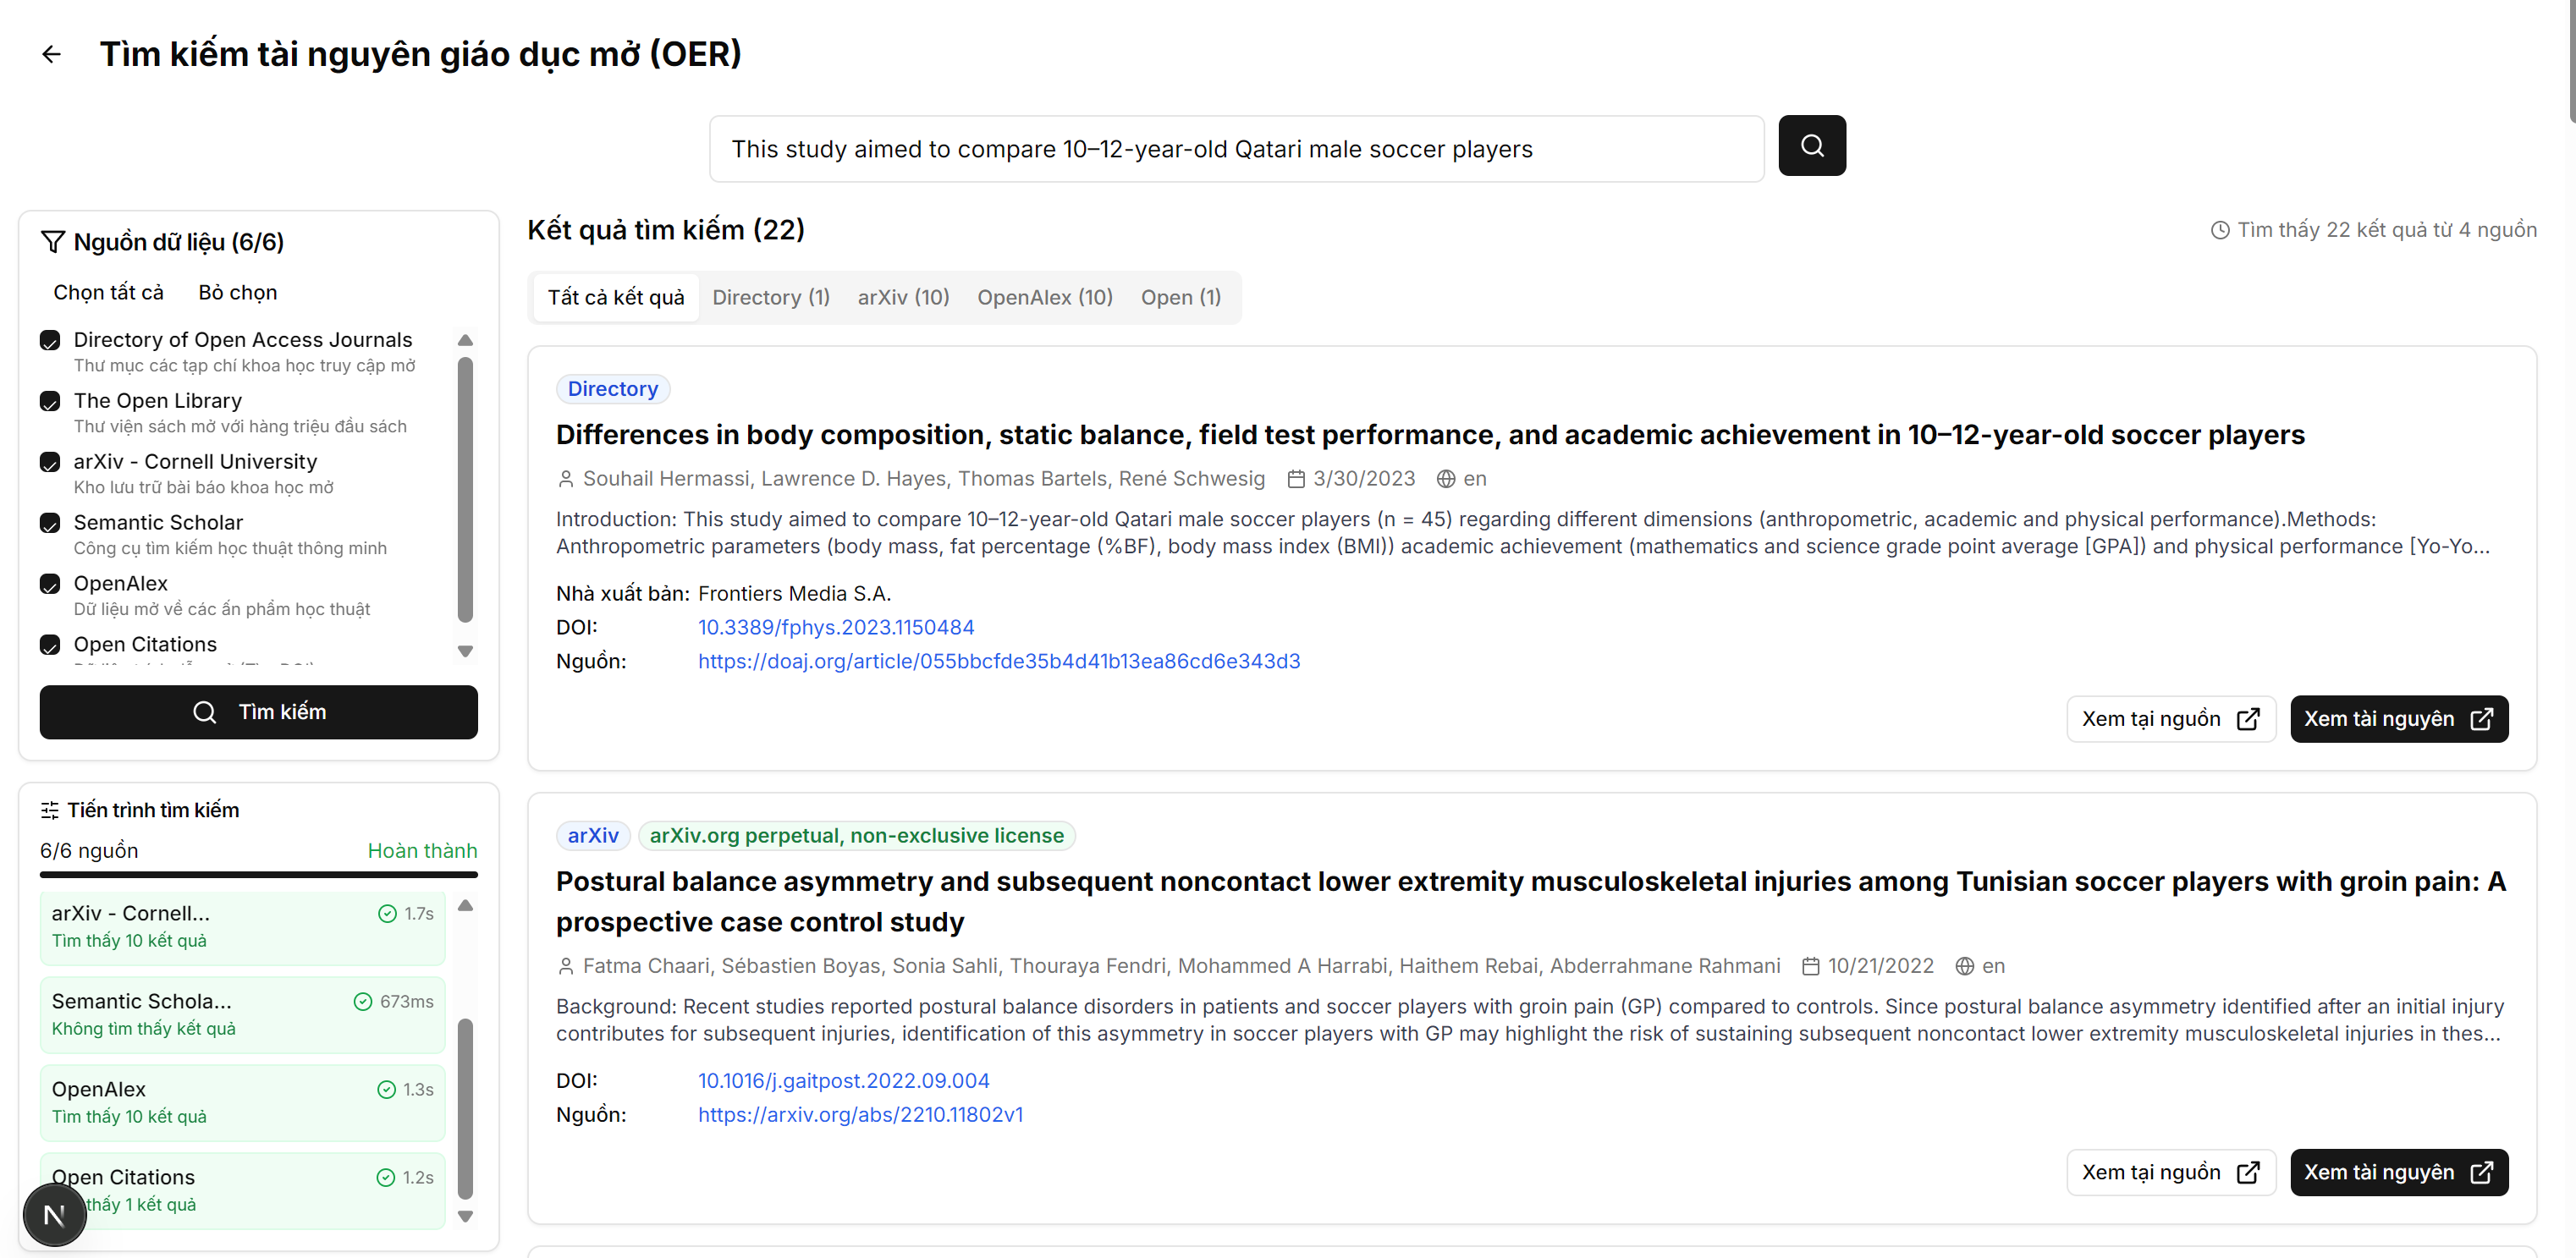Image resolution: width=2576 pixels, height=1258 pixels.
Task: Click the blue arXiv source badge
Action: click(x=593, y=836)
